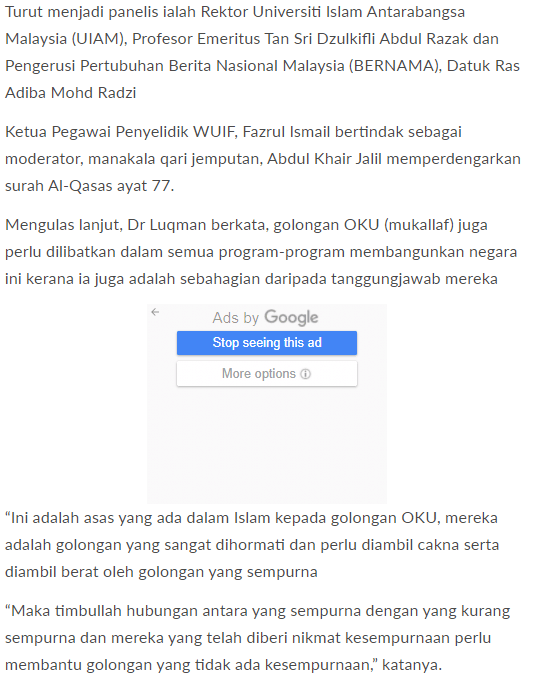Click the name "Abdul Khair Jalil"
This screenshot has height=690, width=533.
[324, 159]
